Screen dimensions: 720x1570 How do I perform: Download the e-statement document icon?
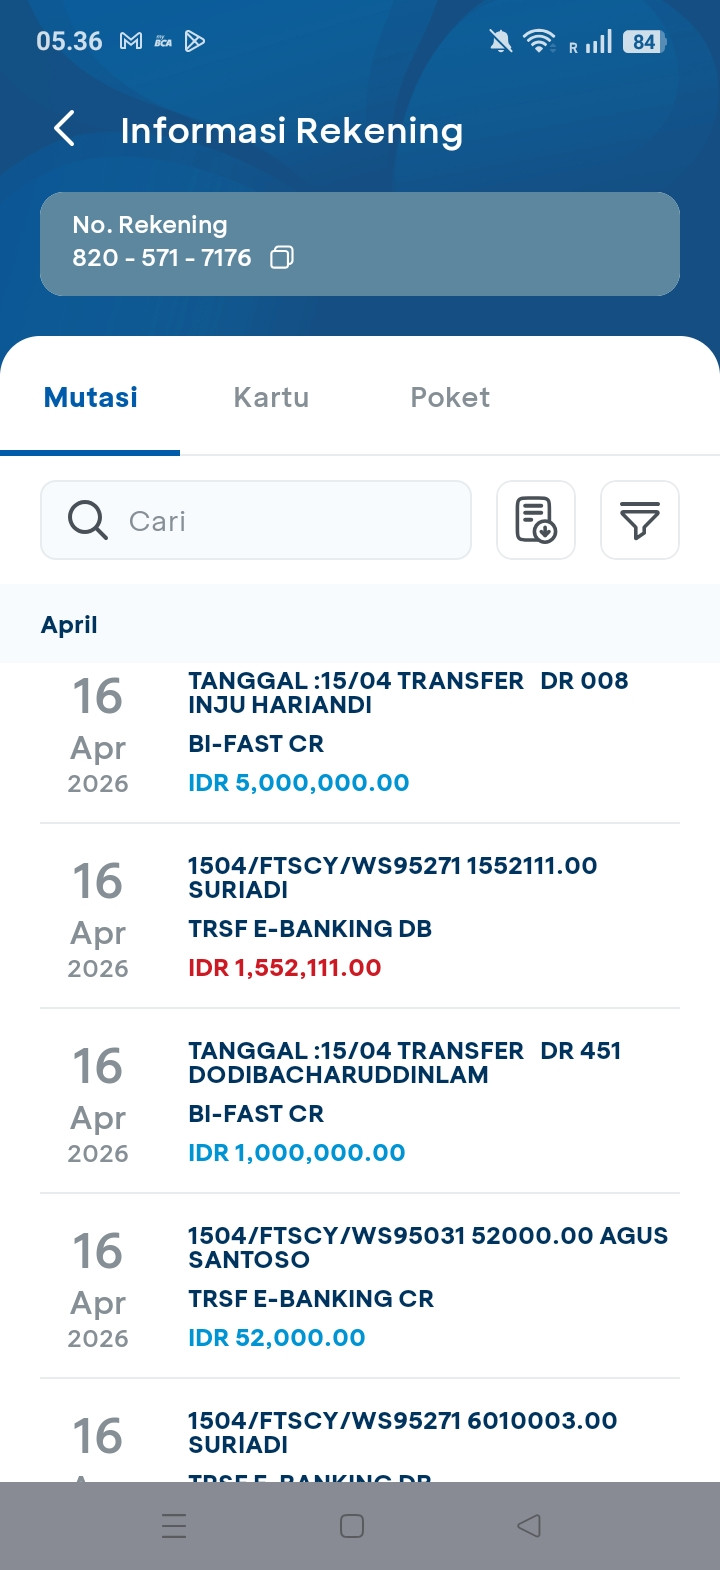(x=536, y=520)
